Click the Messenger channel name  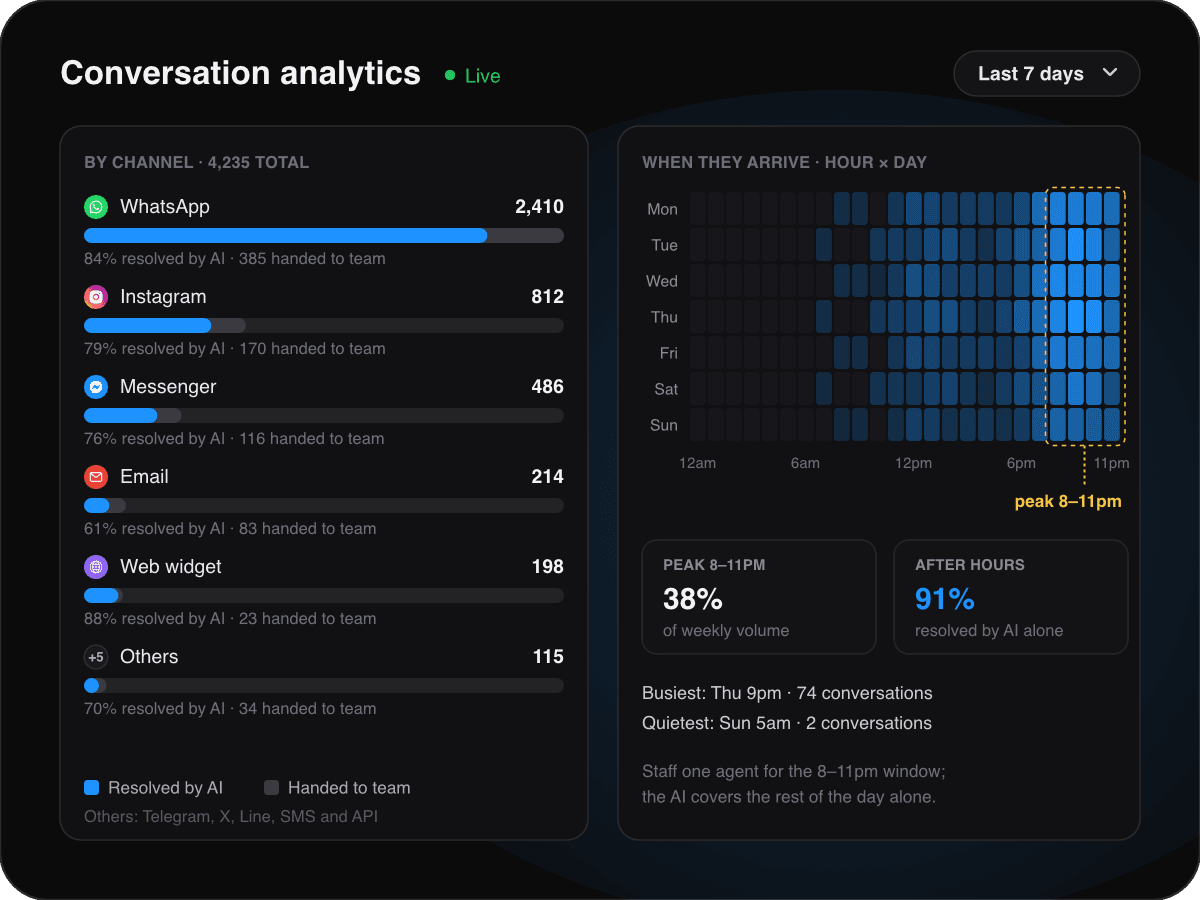(x=168, y=387)
